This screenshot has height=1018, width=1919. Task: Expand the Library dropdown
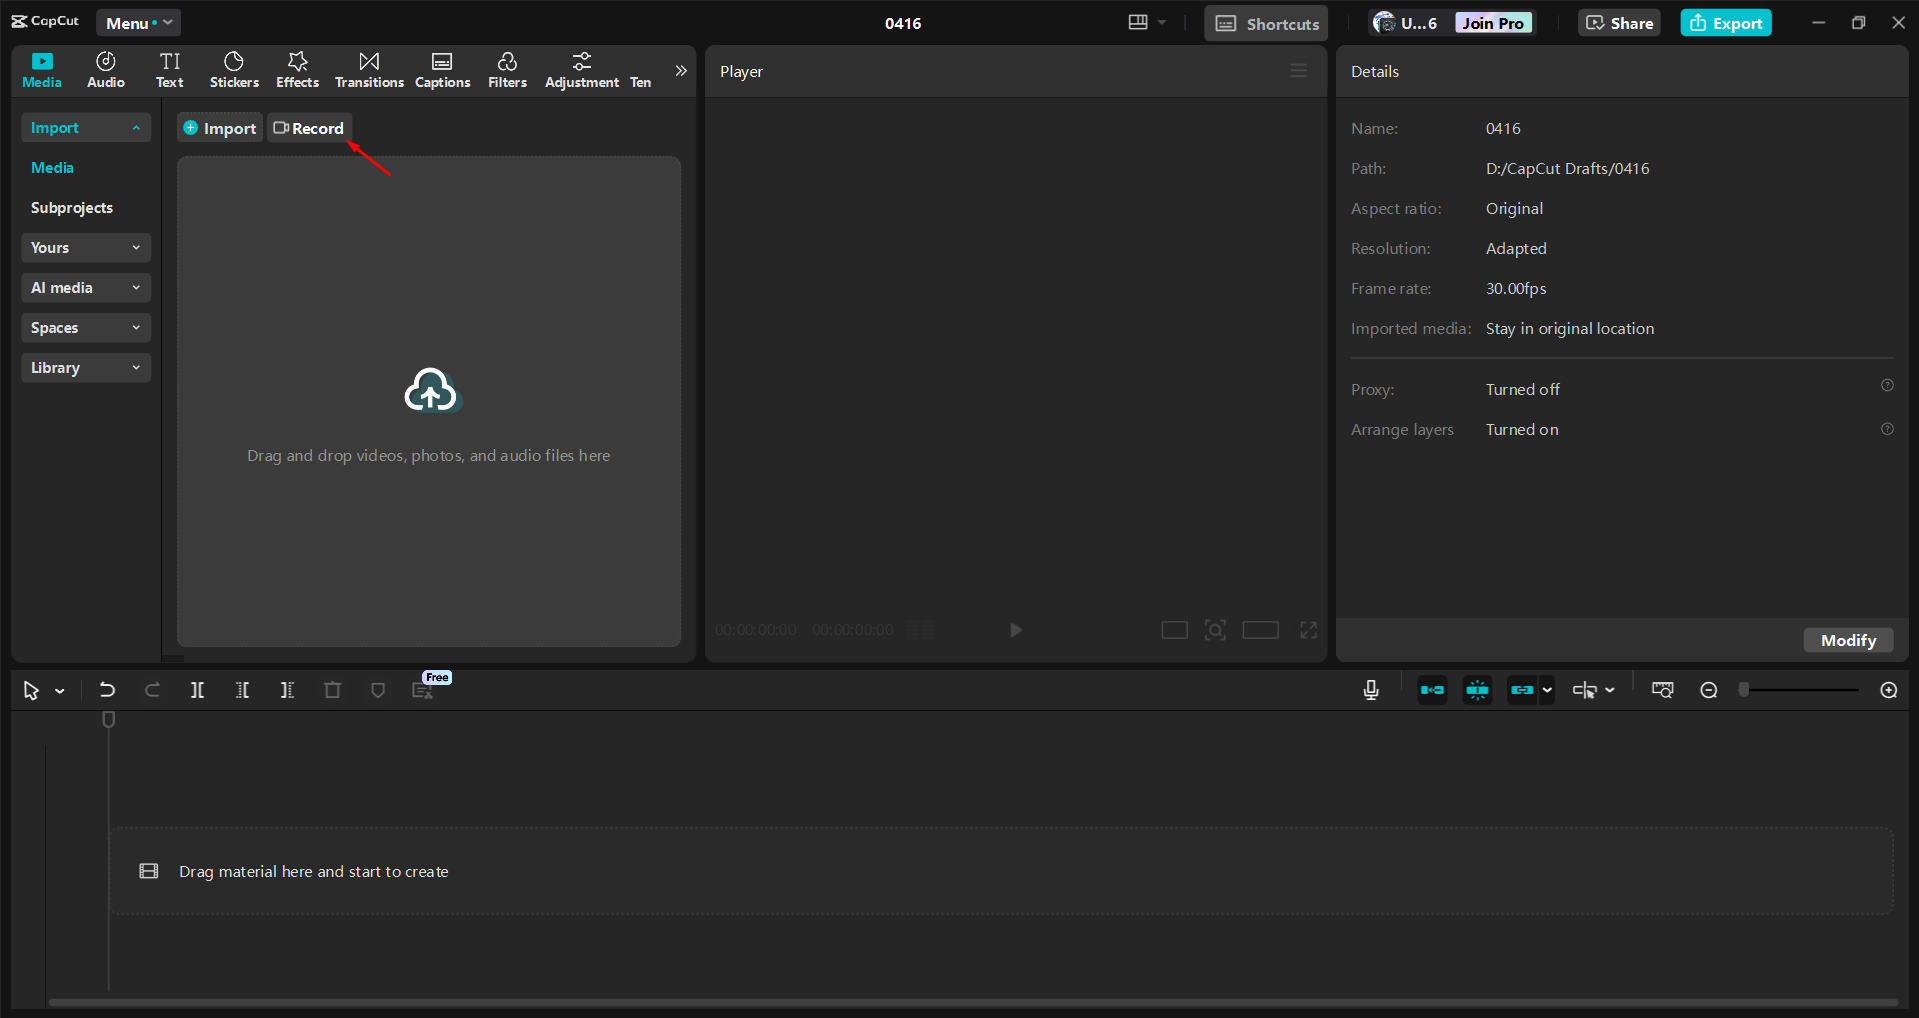(85, 367)
